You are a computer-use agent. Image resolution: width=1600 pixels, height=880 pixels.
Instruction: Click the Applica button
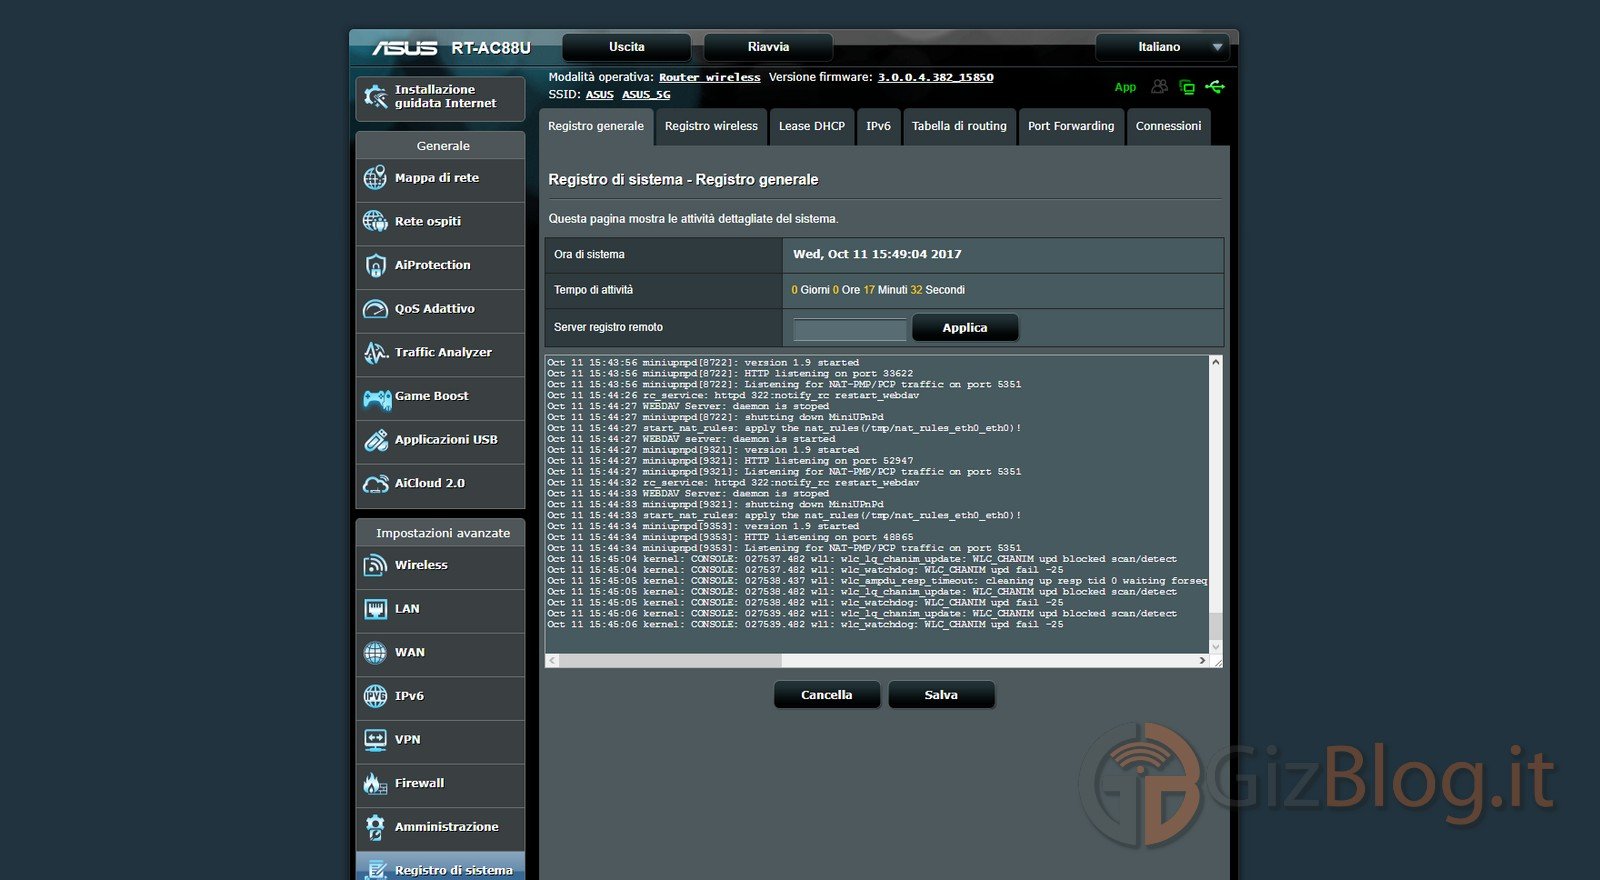coord(965,328)
